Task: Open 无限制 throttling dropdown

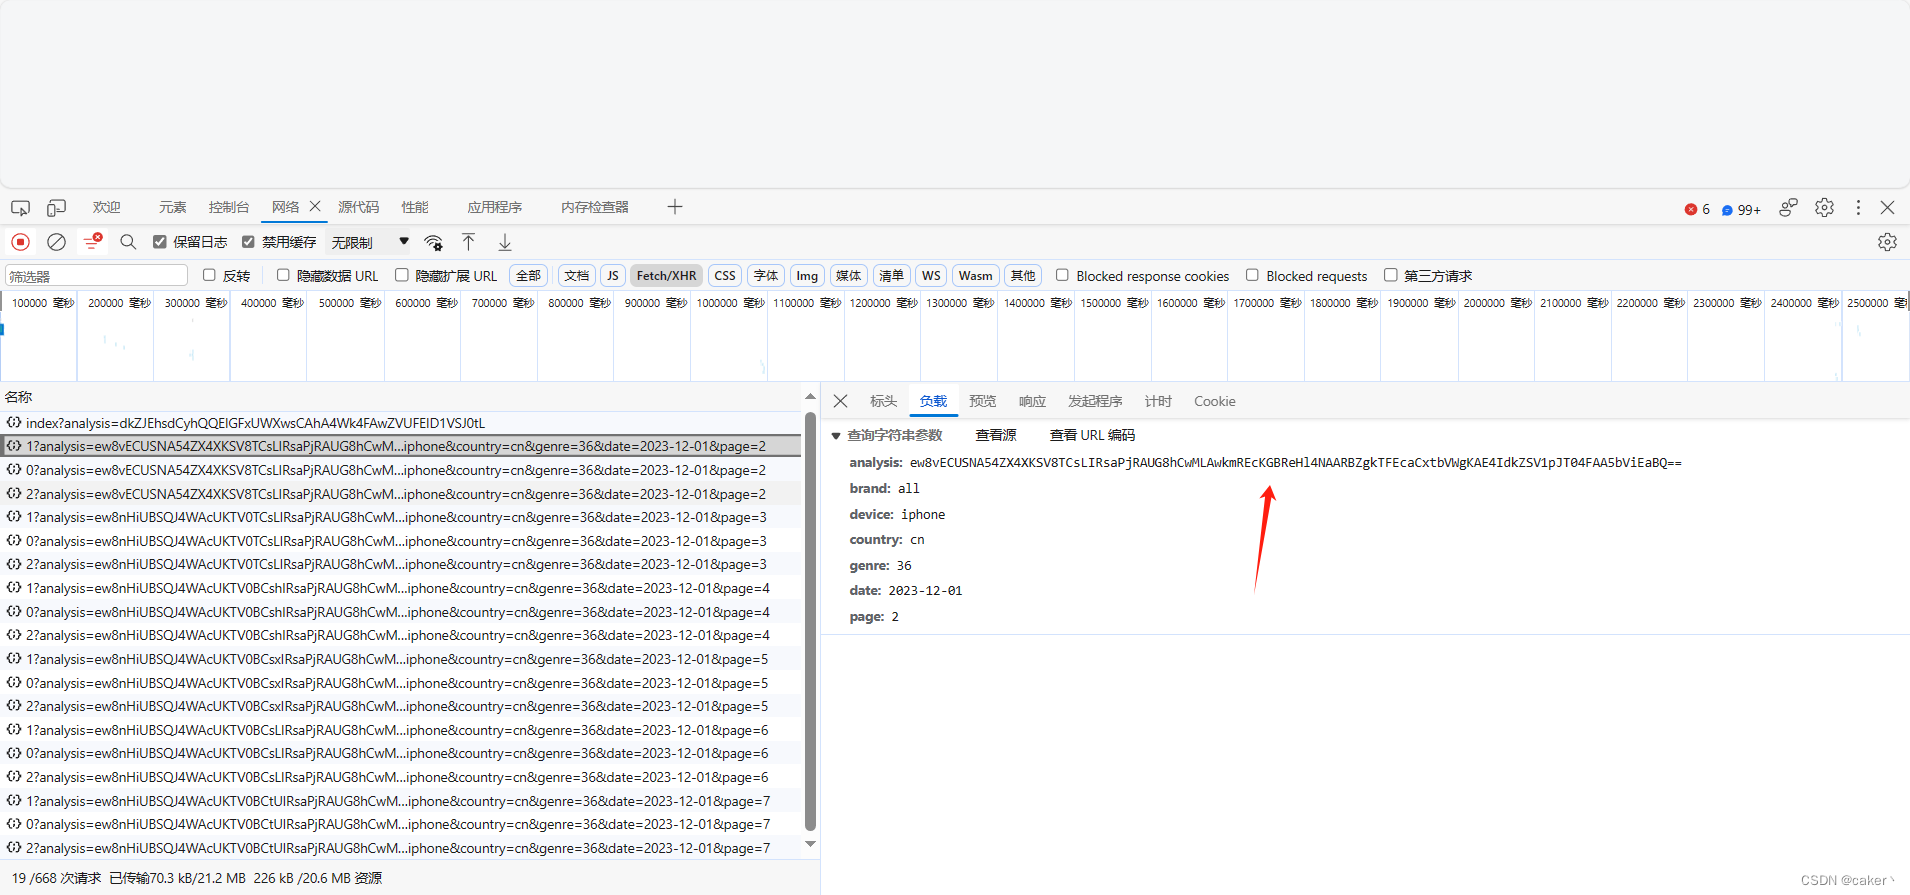Action: 369,242
